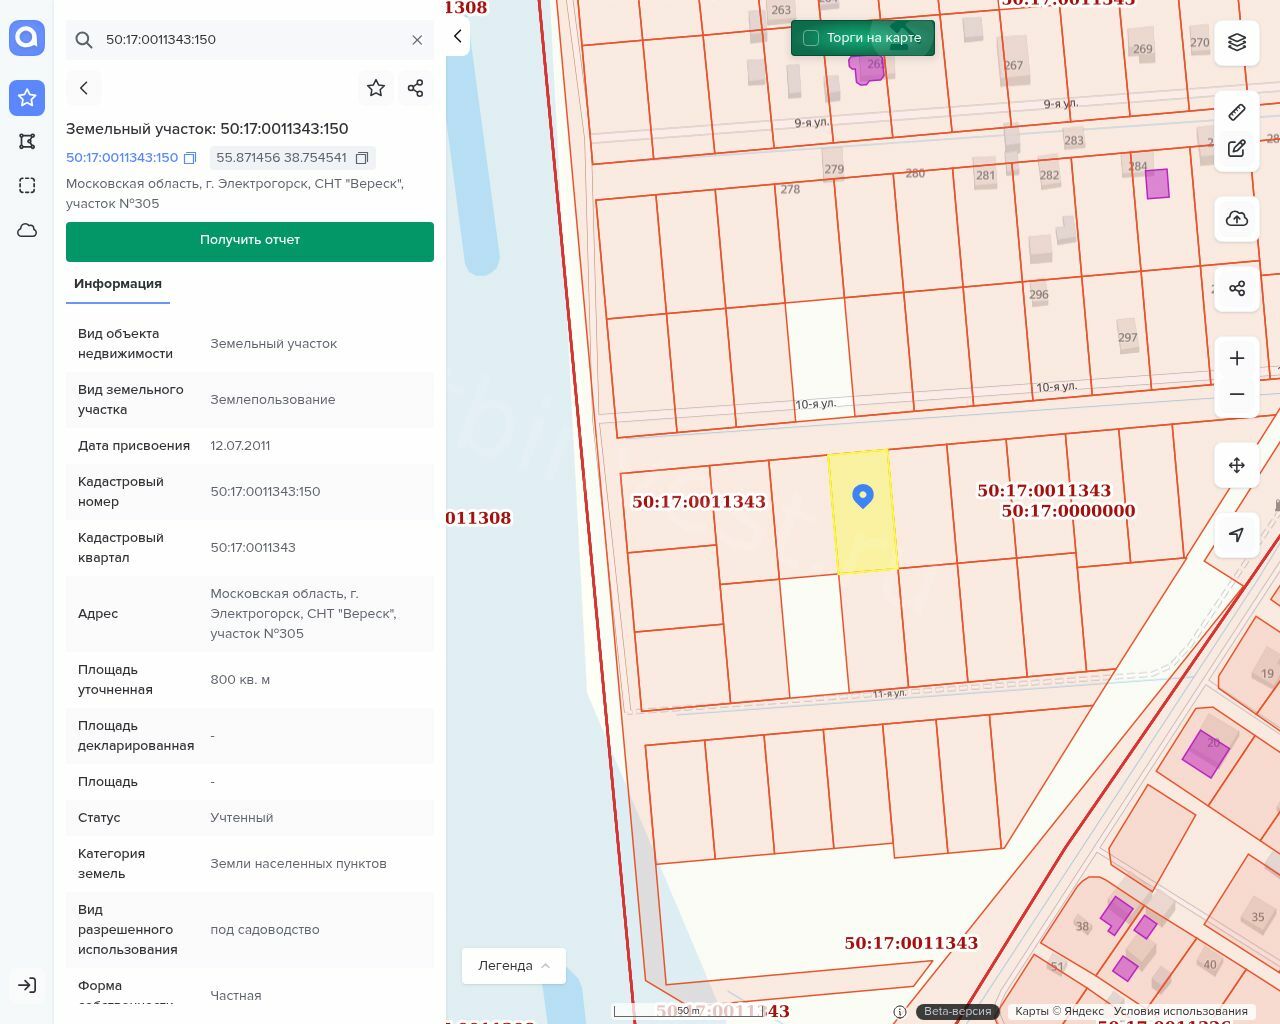Image resolution: width=1280 pixels, height=1024 pixels.
Task: Open the login icon in sidebar
Action: pos(27,985)
